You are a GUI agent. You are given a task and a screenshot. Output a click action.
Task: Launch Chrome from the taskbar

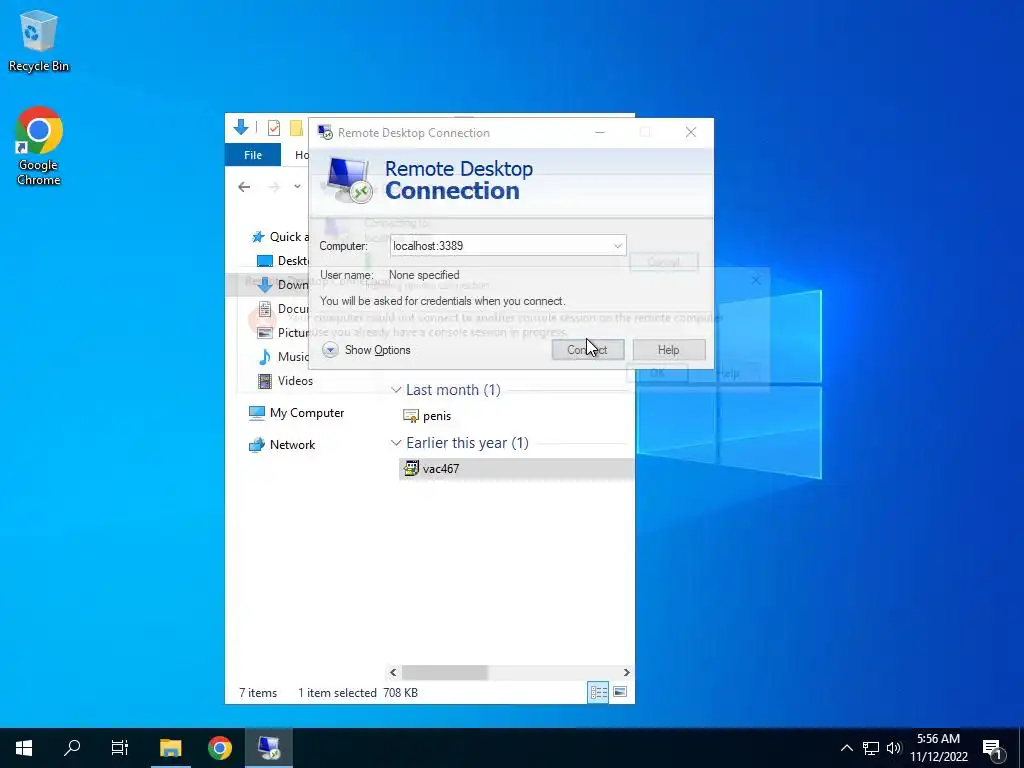point(220,748)
